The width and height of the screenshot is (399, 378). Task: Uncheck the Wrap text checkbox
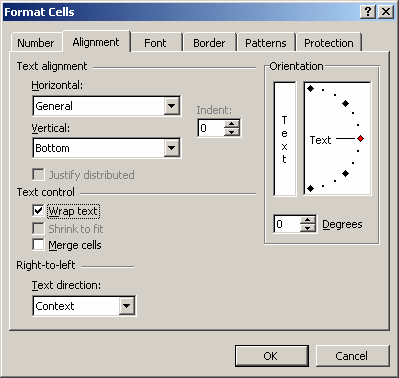38,210
